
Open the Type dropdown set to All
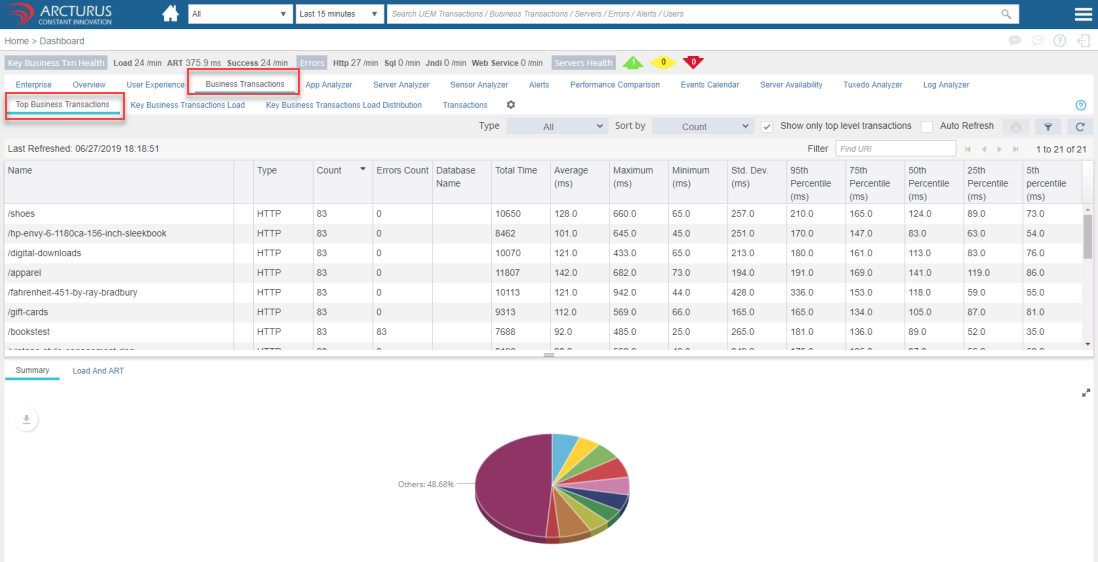[x=556, y=127]
